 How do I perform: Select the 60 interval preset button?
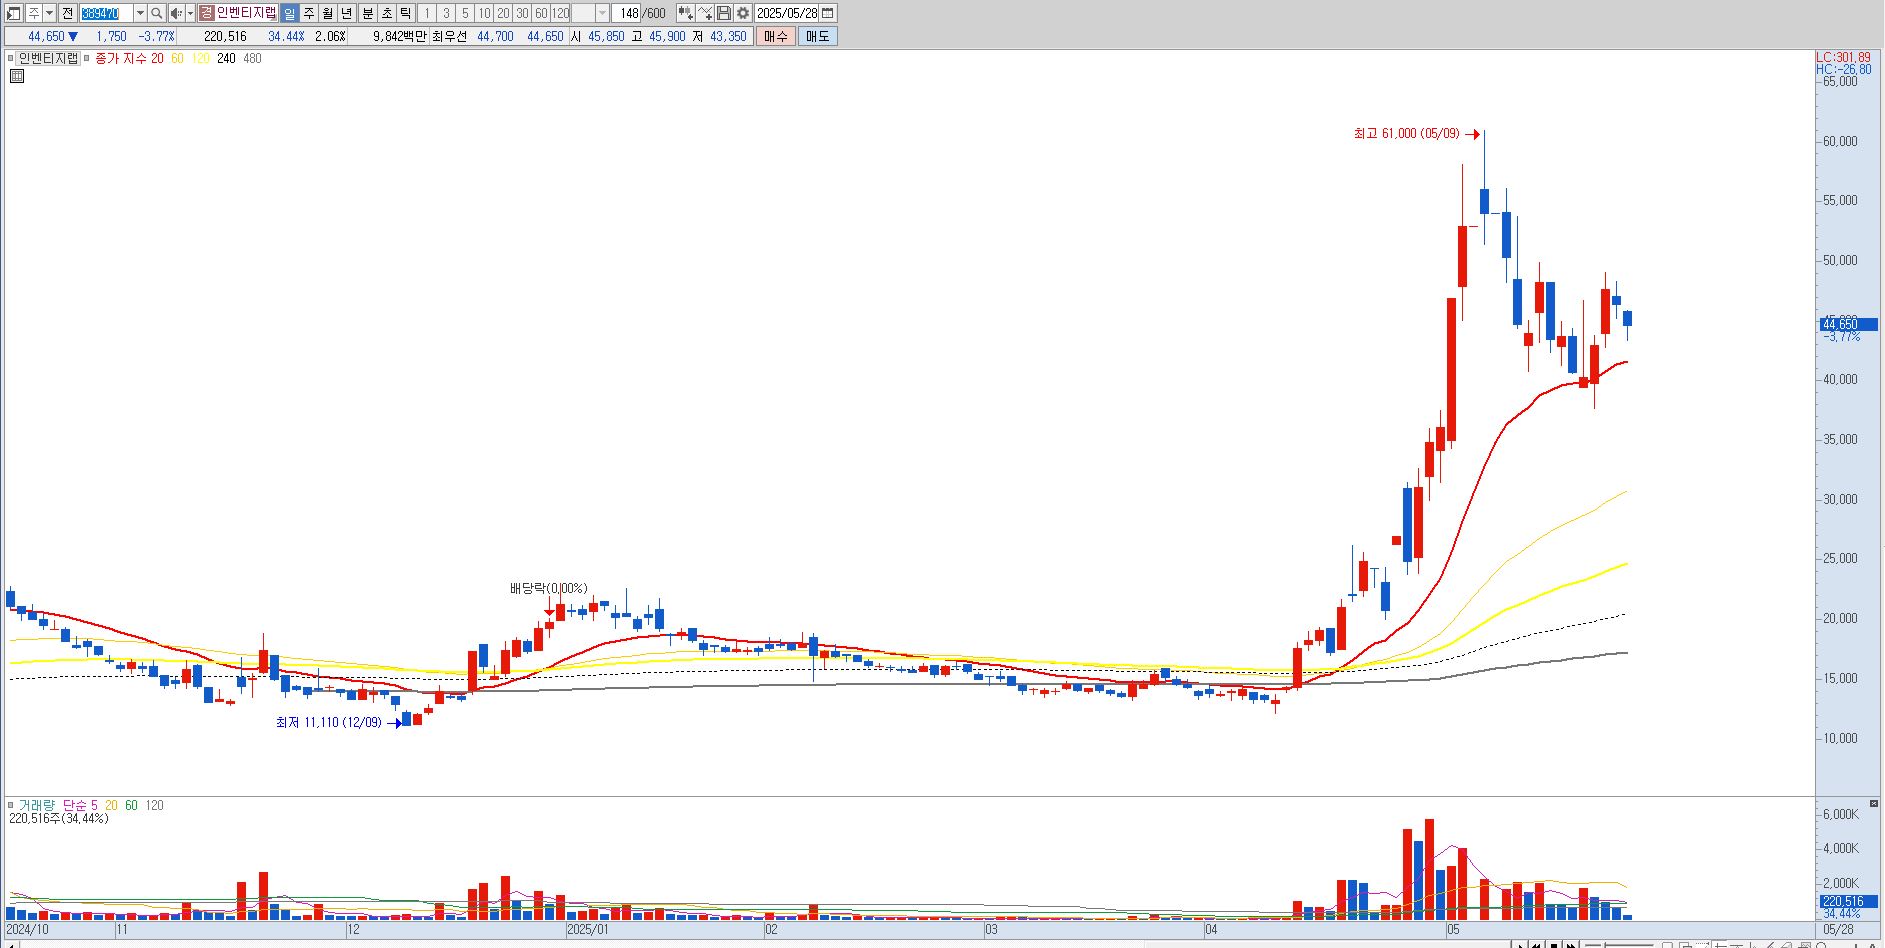541,13
